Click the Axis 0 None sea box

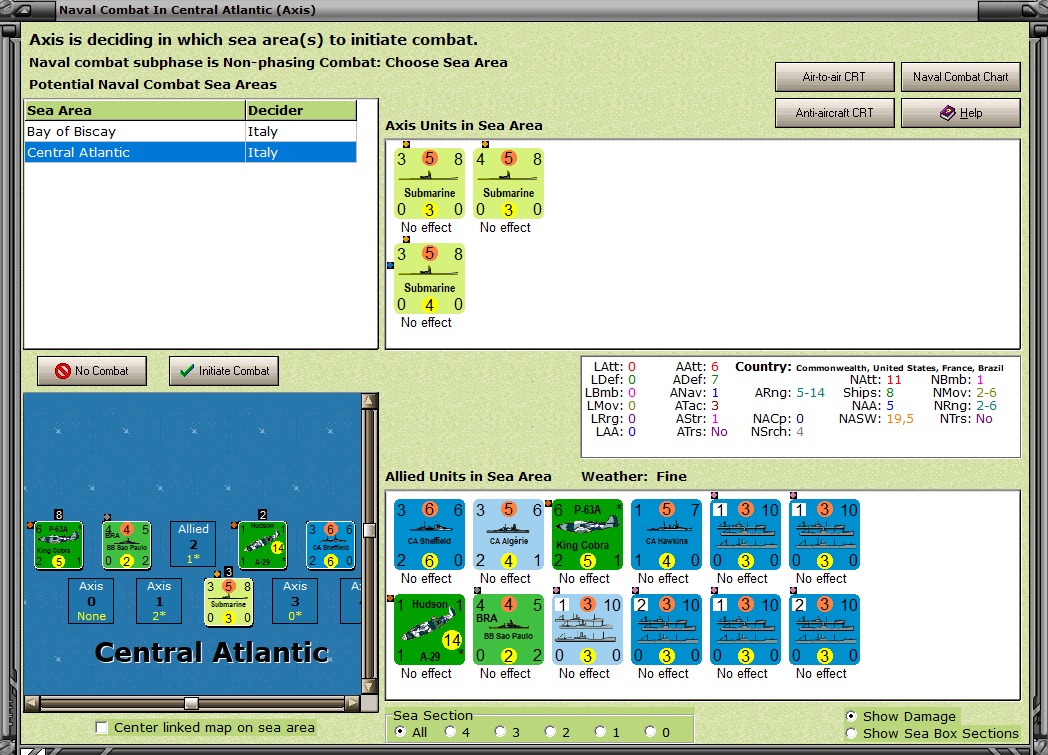click(x=91, y=601)
